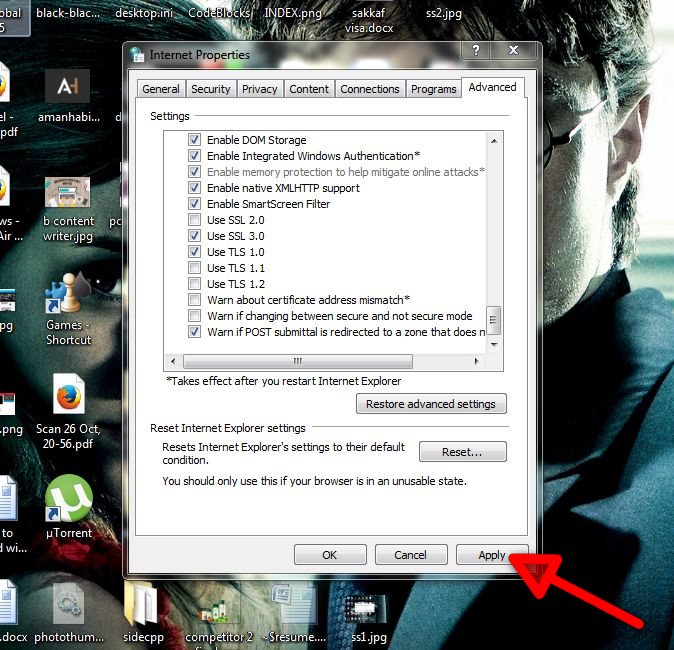Viewport: 674px width, 650px height.
Task: Enable the Use TLS 1.2 checkbox
Action: [194, 284]
